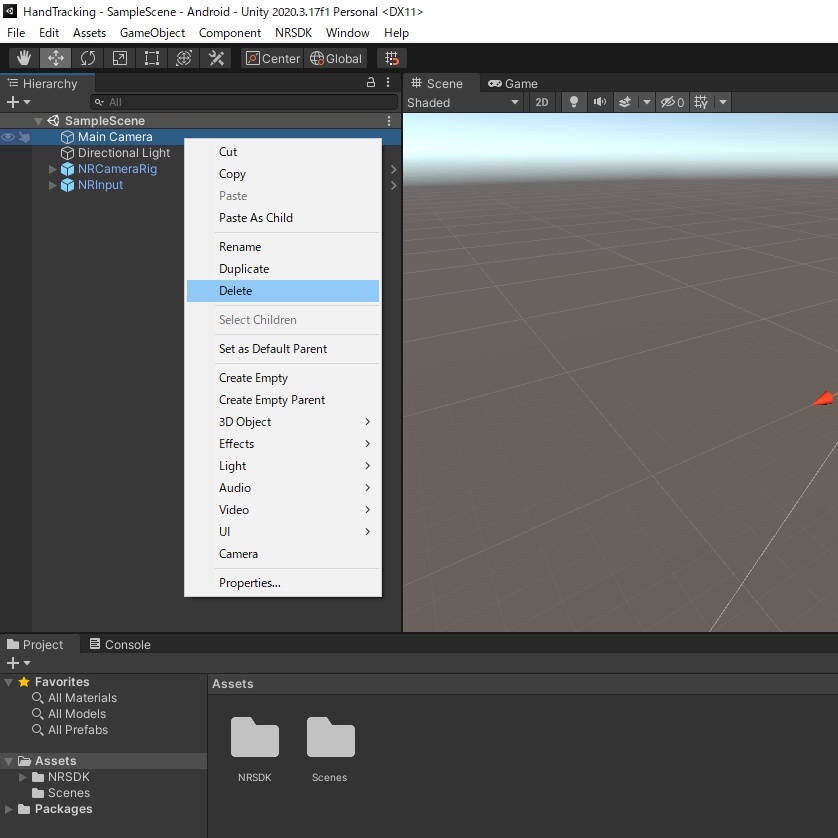Toggle Global handle rotation
Viewport: 838px width, 838px height.
pos(336,58)
